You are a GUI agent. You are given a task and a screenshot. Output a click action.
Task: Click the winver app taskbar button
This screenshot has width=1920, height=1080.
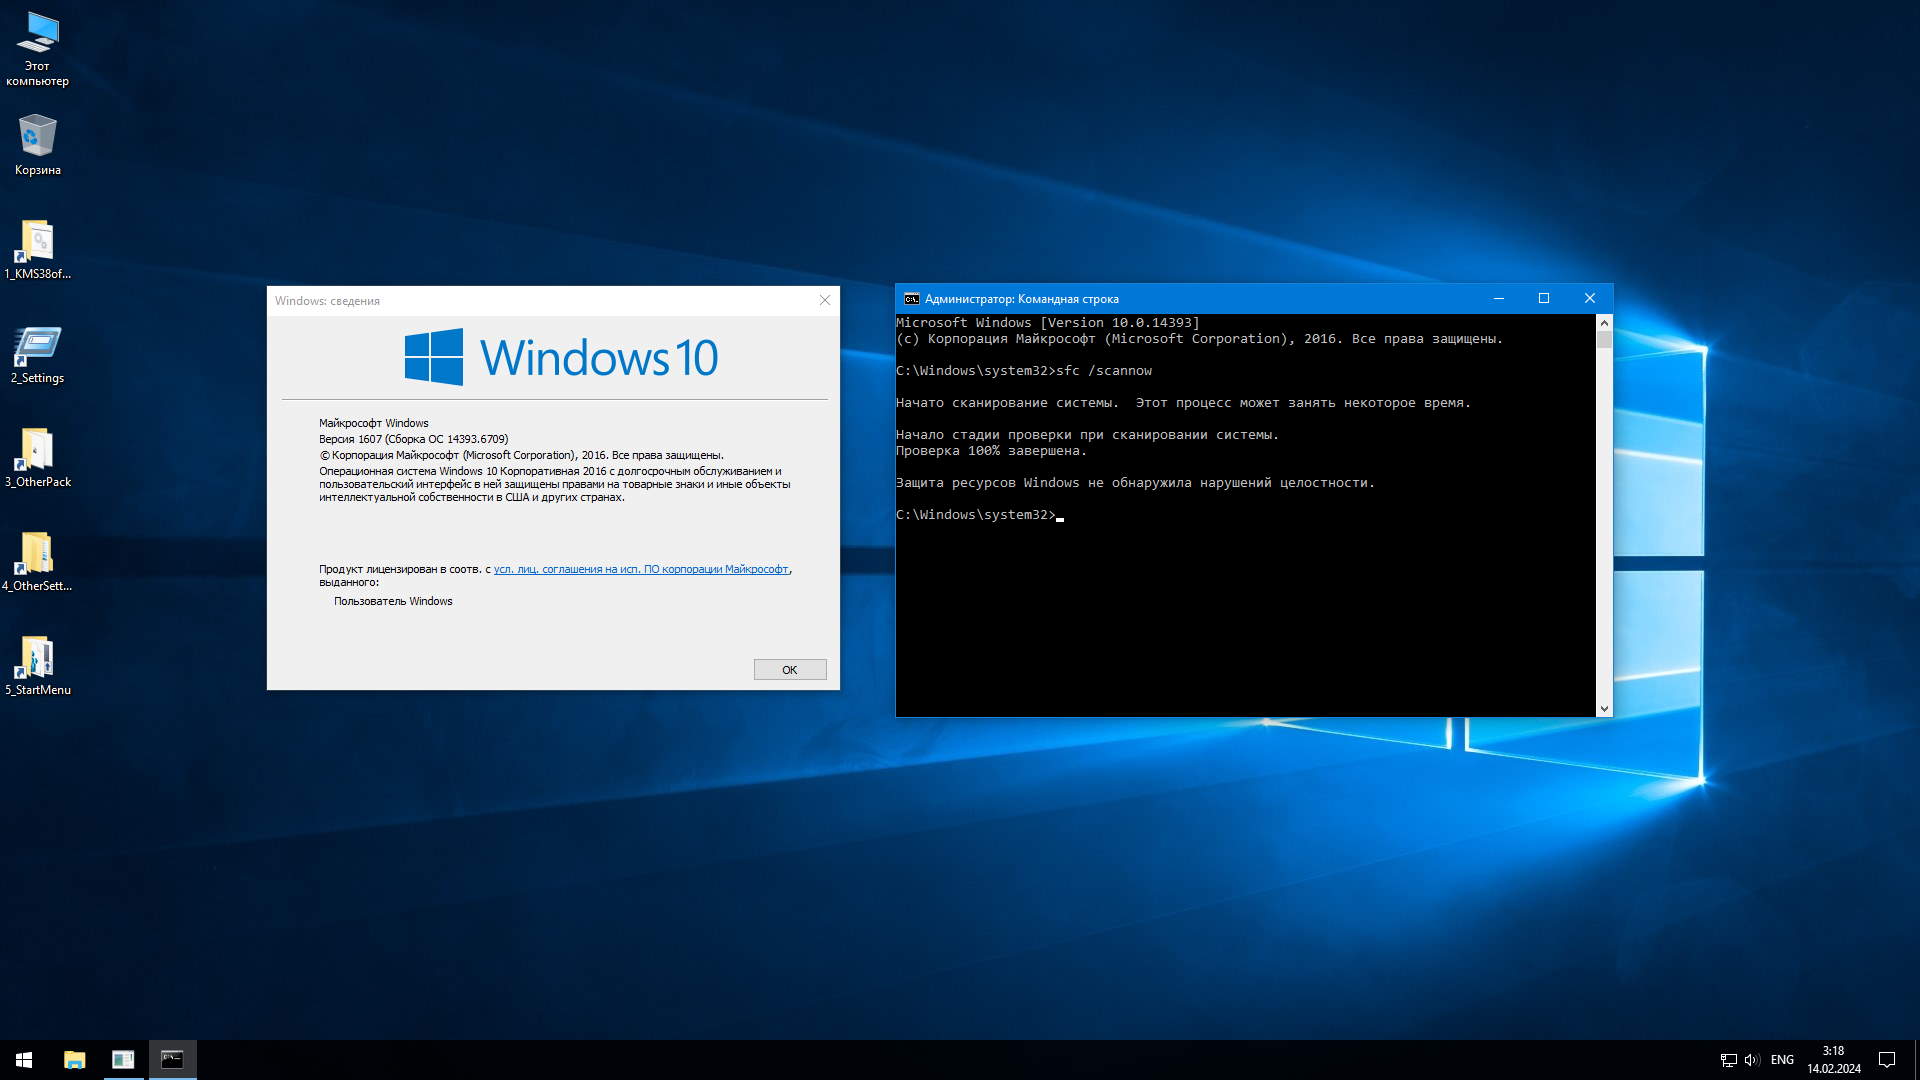click(123, 1059)
